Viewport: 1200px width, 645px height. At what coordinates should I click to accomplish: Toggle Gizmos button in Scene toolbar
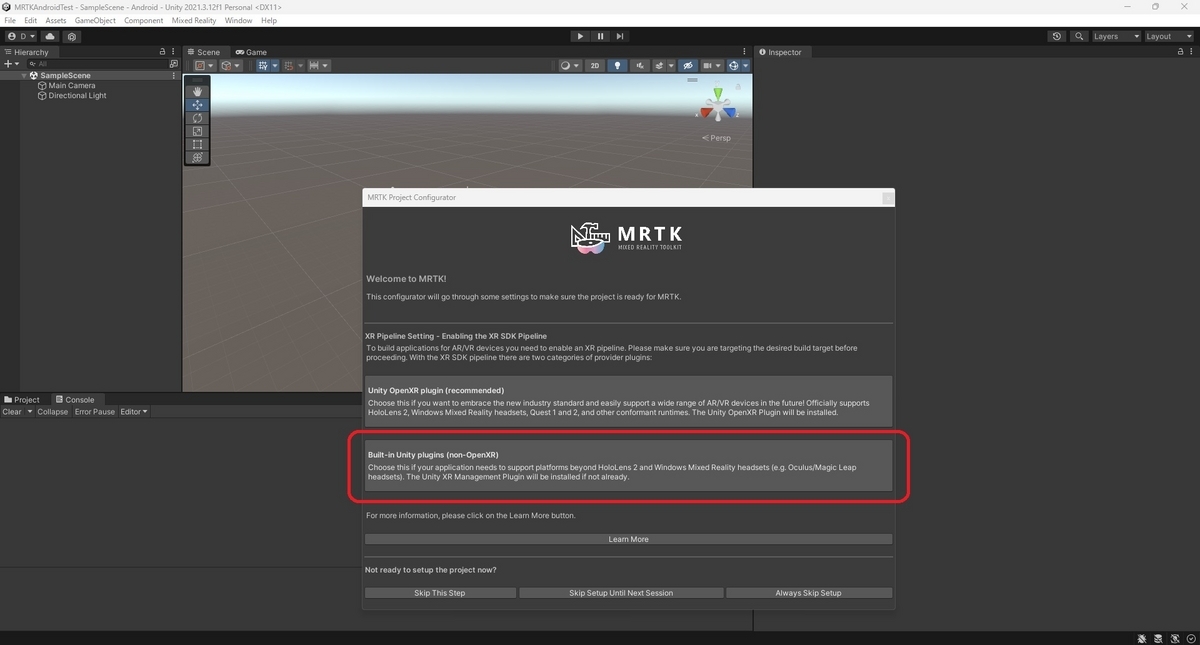733,65
